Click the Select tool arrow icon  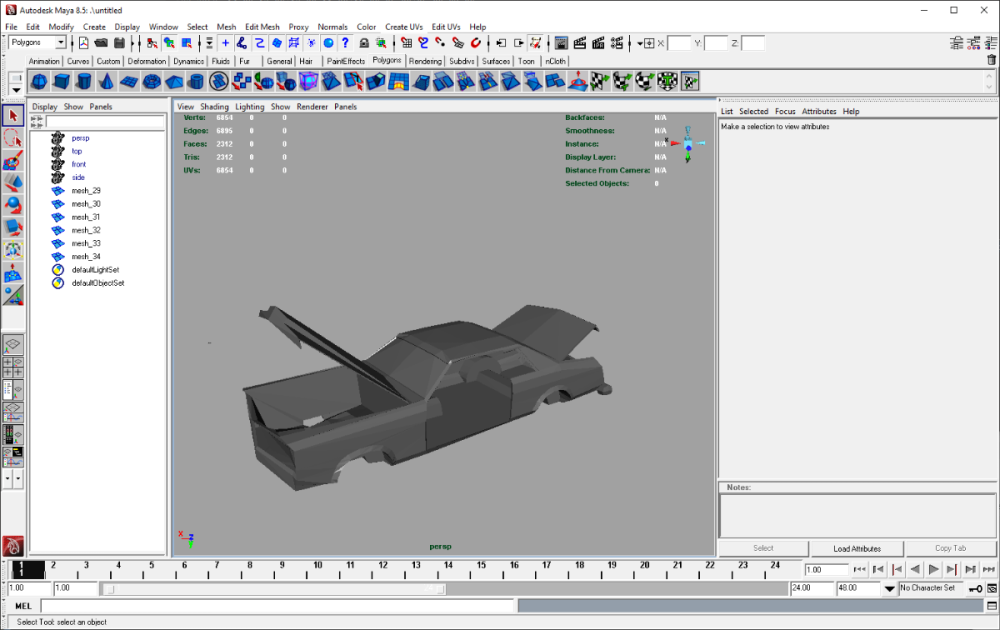point(13,116)
